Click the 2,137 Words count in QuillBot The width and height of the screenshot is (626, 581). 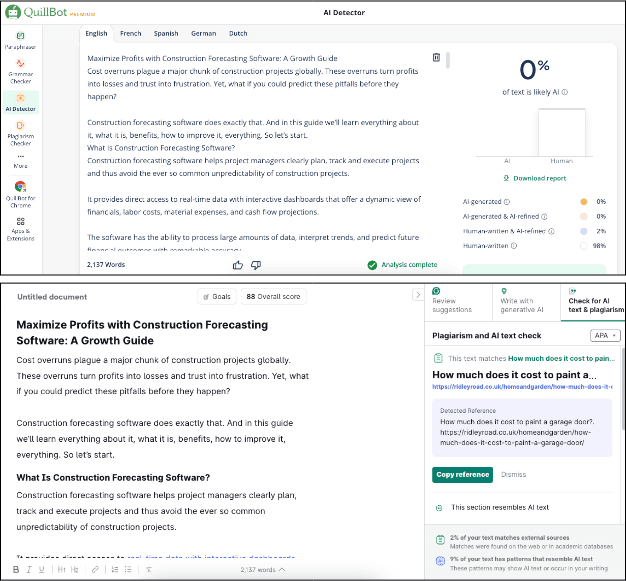(x=106, y=265)
